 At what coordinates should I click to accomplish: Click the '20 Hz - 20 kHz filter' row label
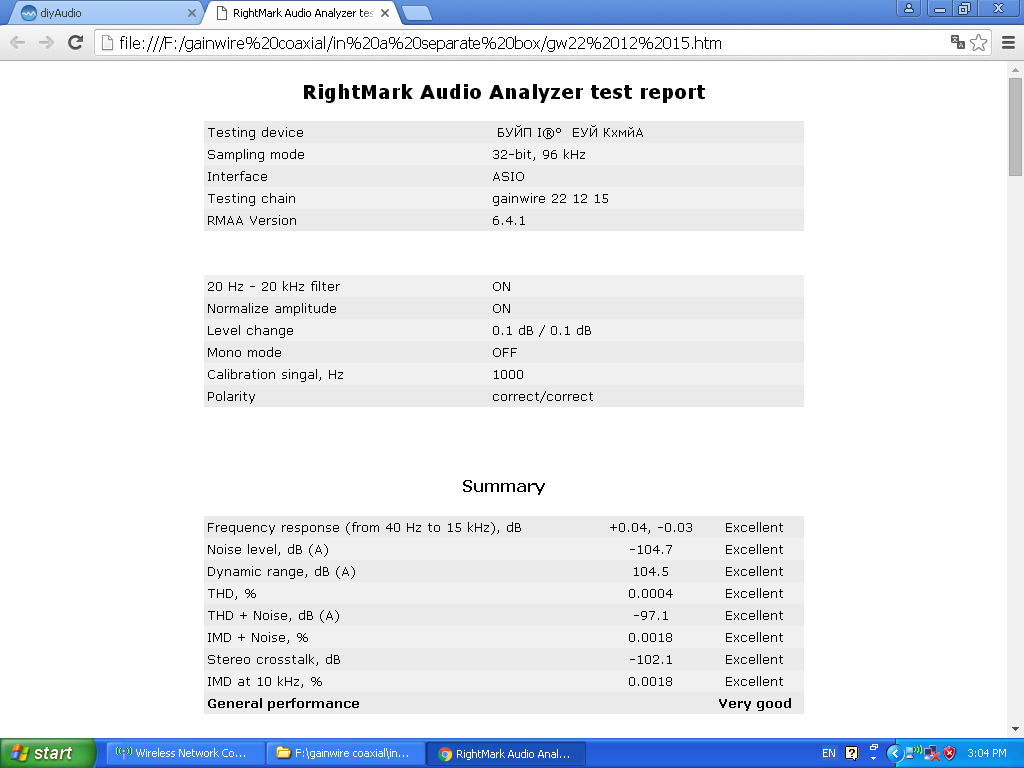(x=274, y=287)
